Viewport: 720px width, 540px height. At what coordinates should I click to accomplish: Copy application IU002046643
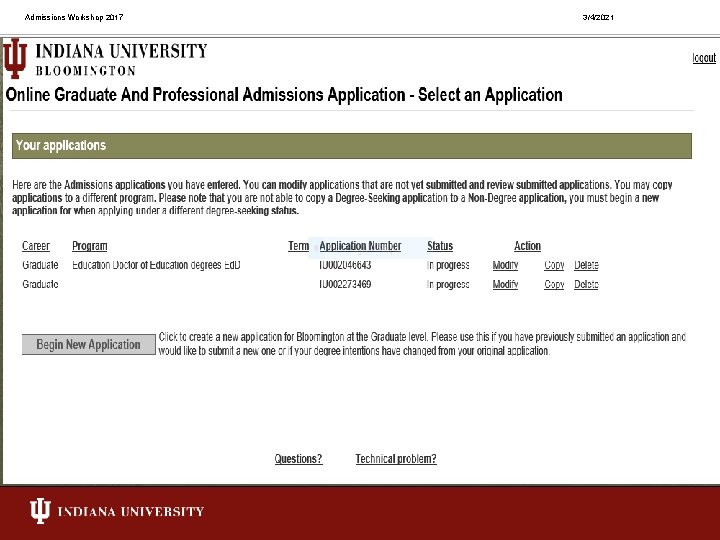[x=554, y=265]
